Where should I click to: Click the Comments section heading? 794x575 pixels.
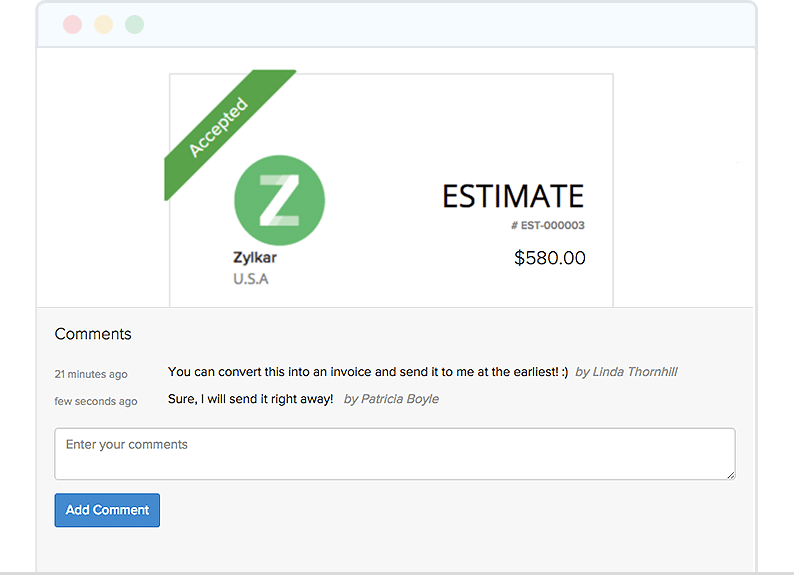[x=93, y=334]
